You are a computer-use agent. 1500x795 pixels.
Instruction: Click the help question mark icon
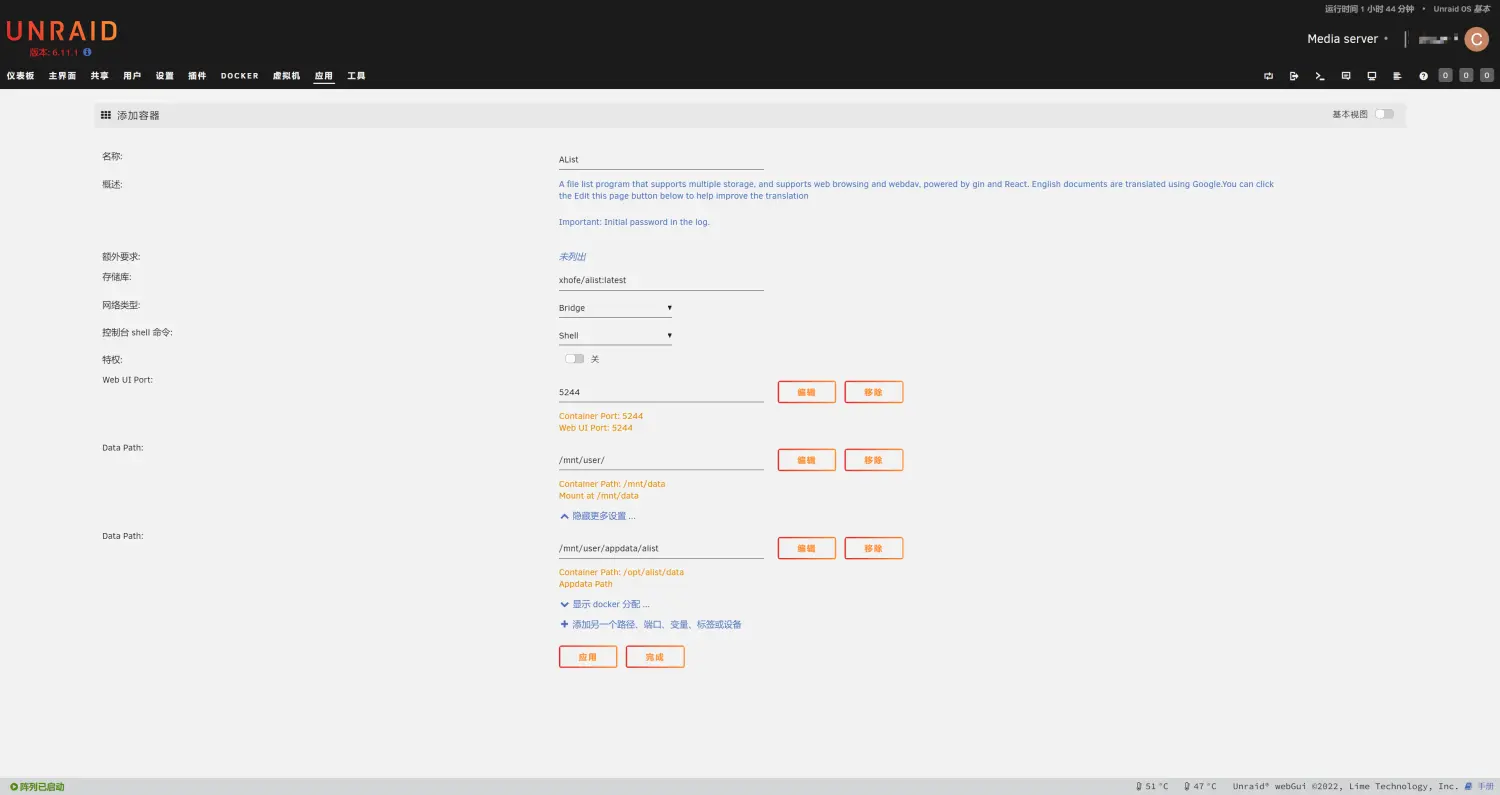click(1423, 76)
